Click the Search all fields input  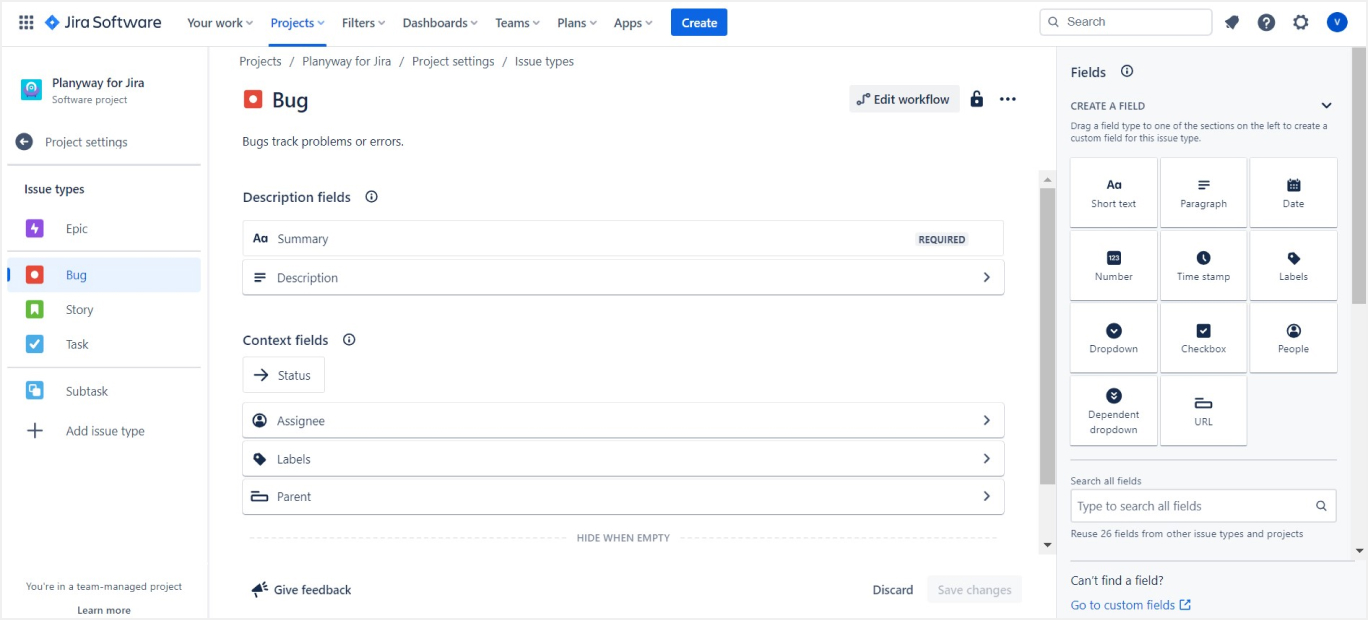[1194, 506]
